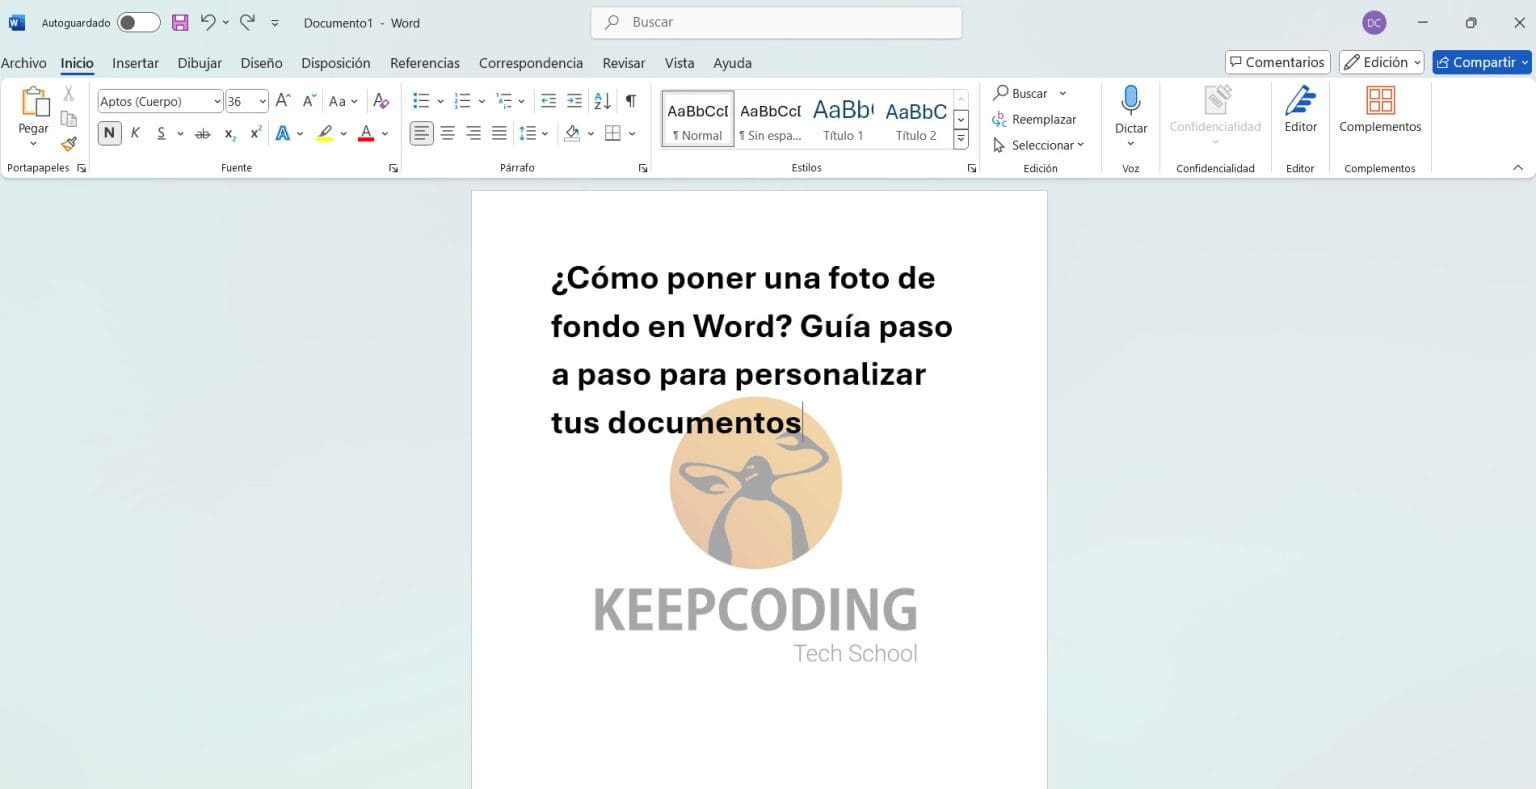Click the Pegar (Paste) icon
This screenshot has width=1536, height=789.
click(x=33, y=103)
